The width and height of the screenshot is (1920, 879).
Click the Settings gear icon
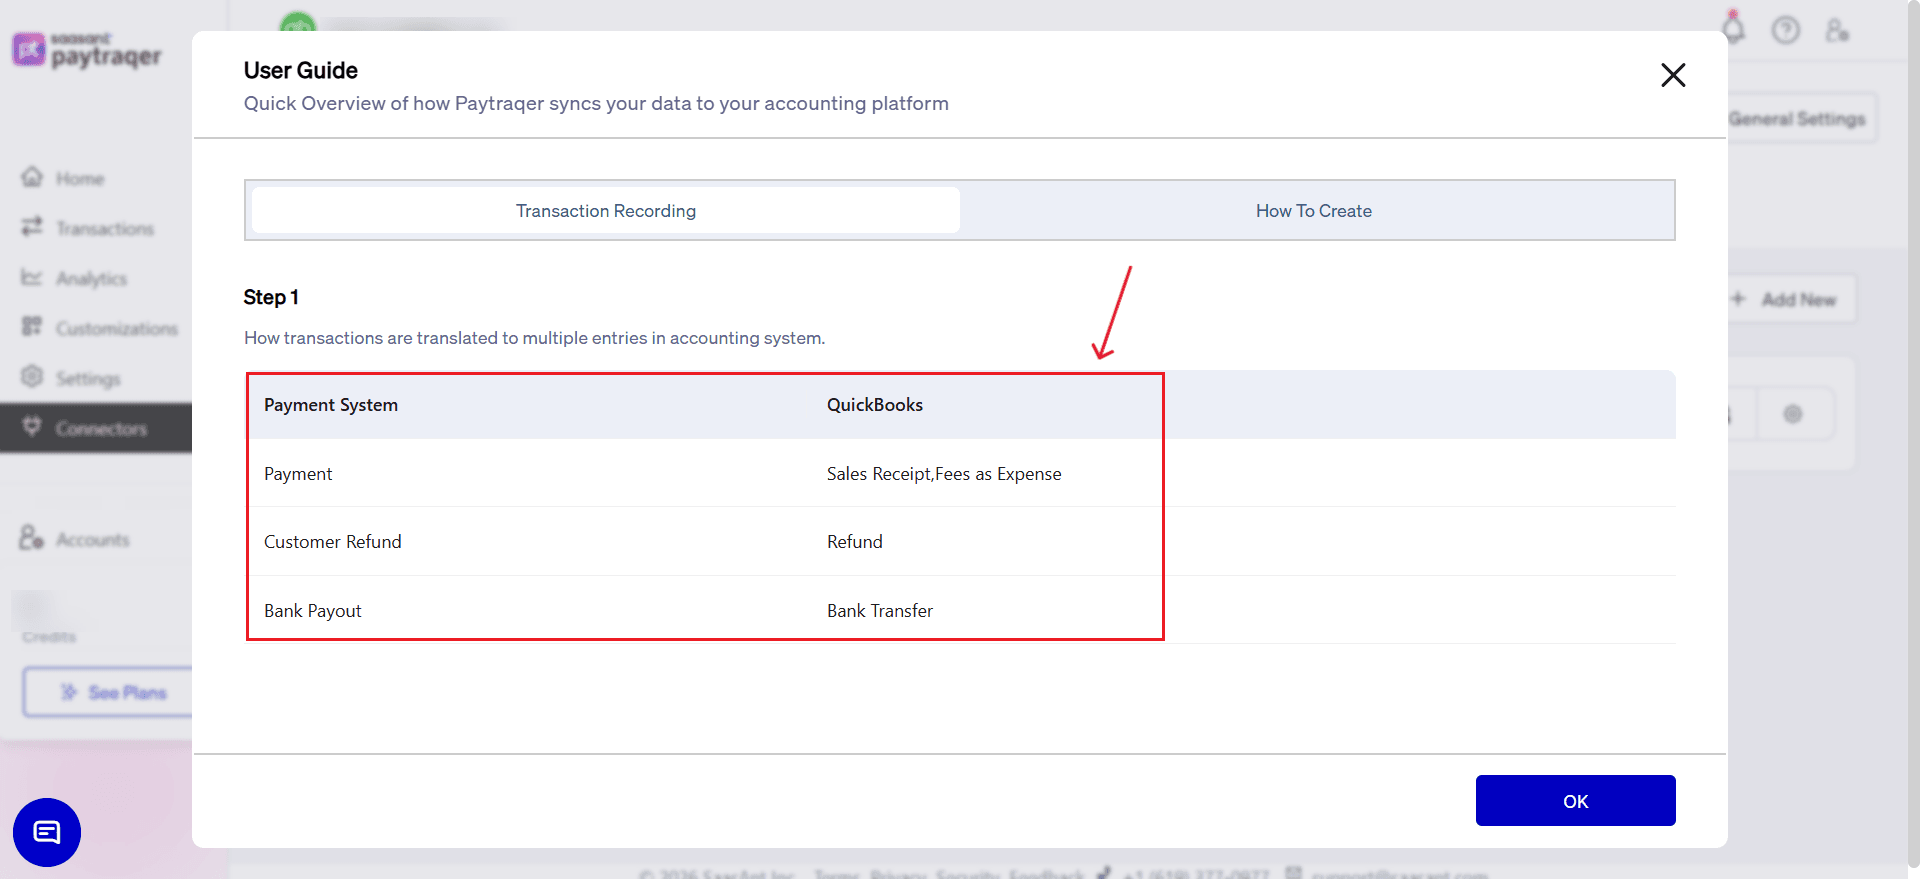click(x=32, y=376)
